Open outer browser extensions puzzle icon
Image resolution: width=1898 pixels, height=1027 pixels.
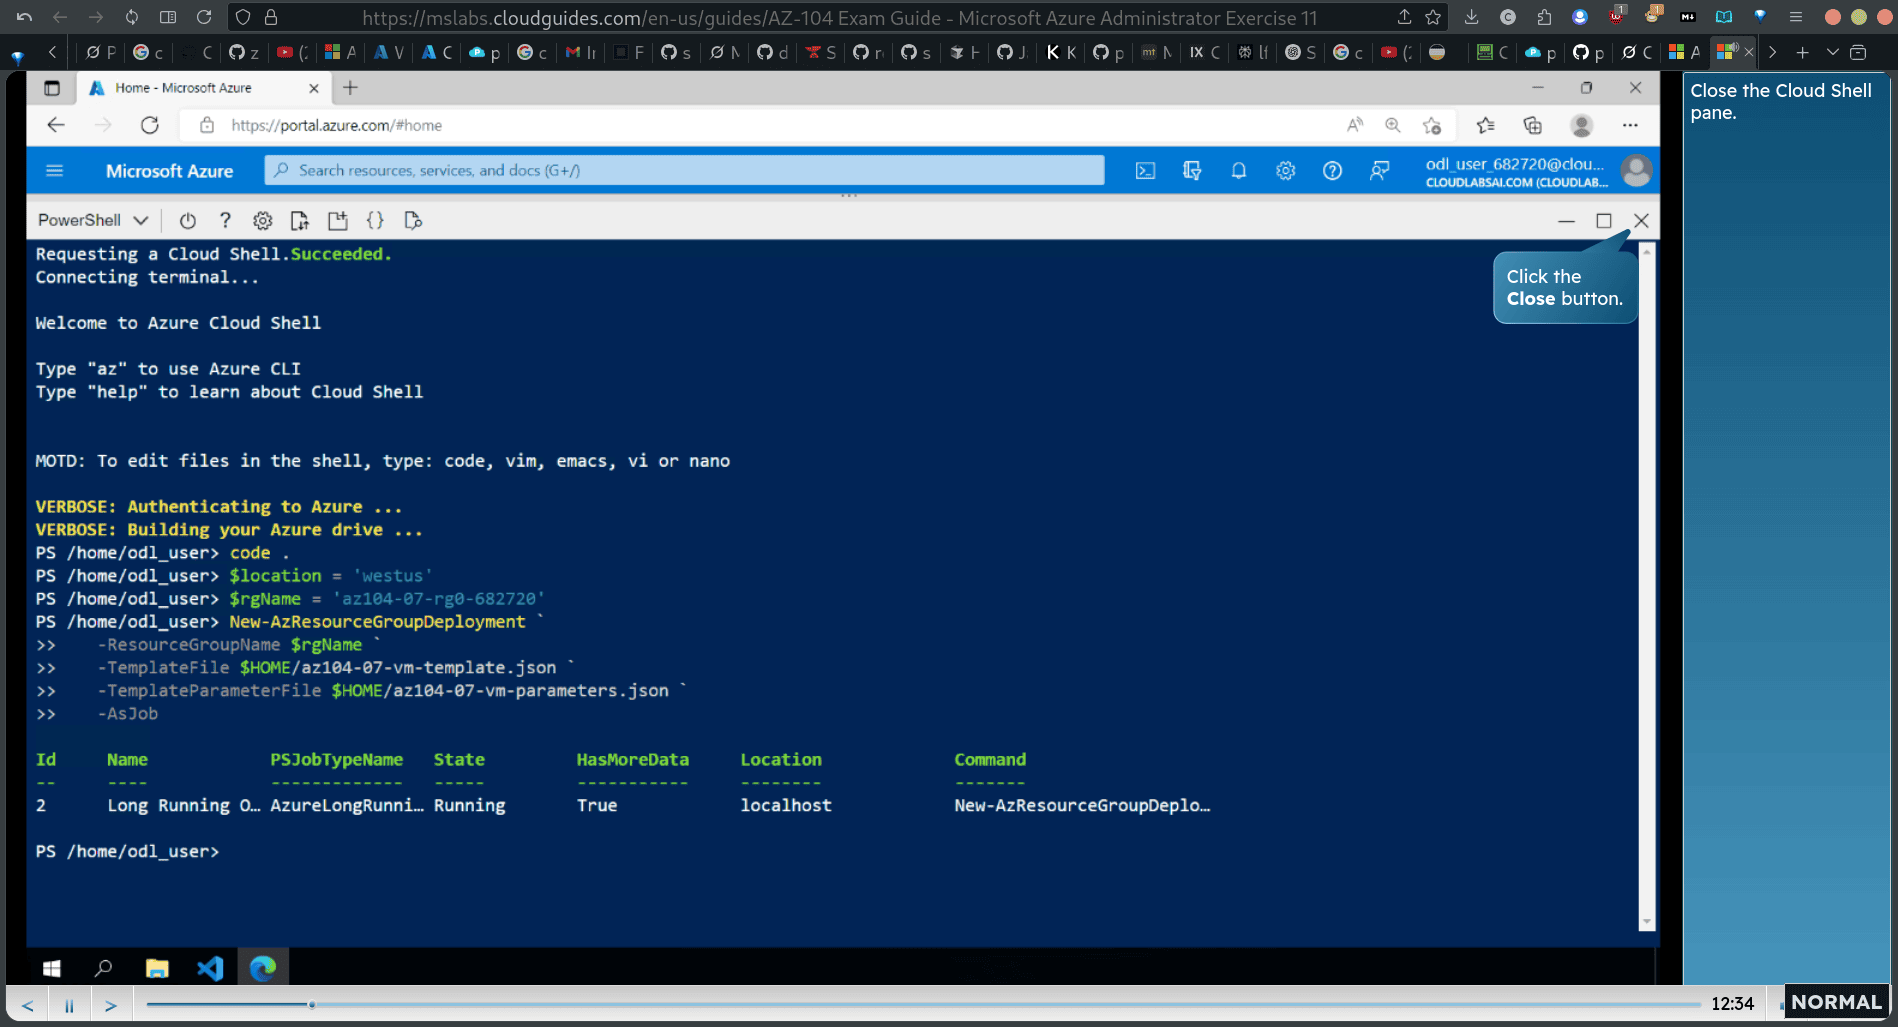(x=1544, y=17)
